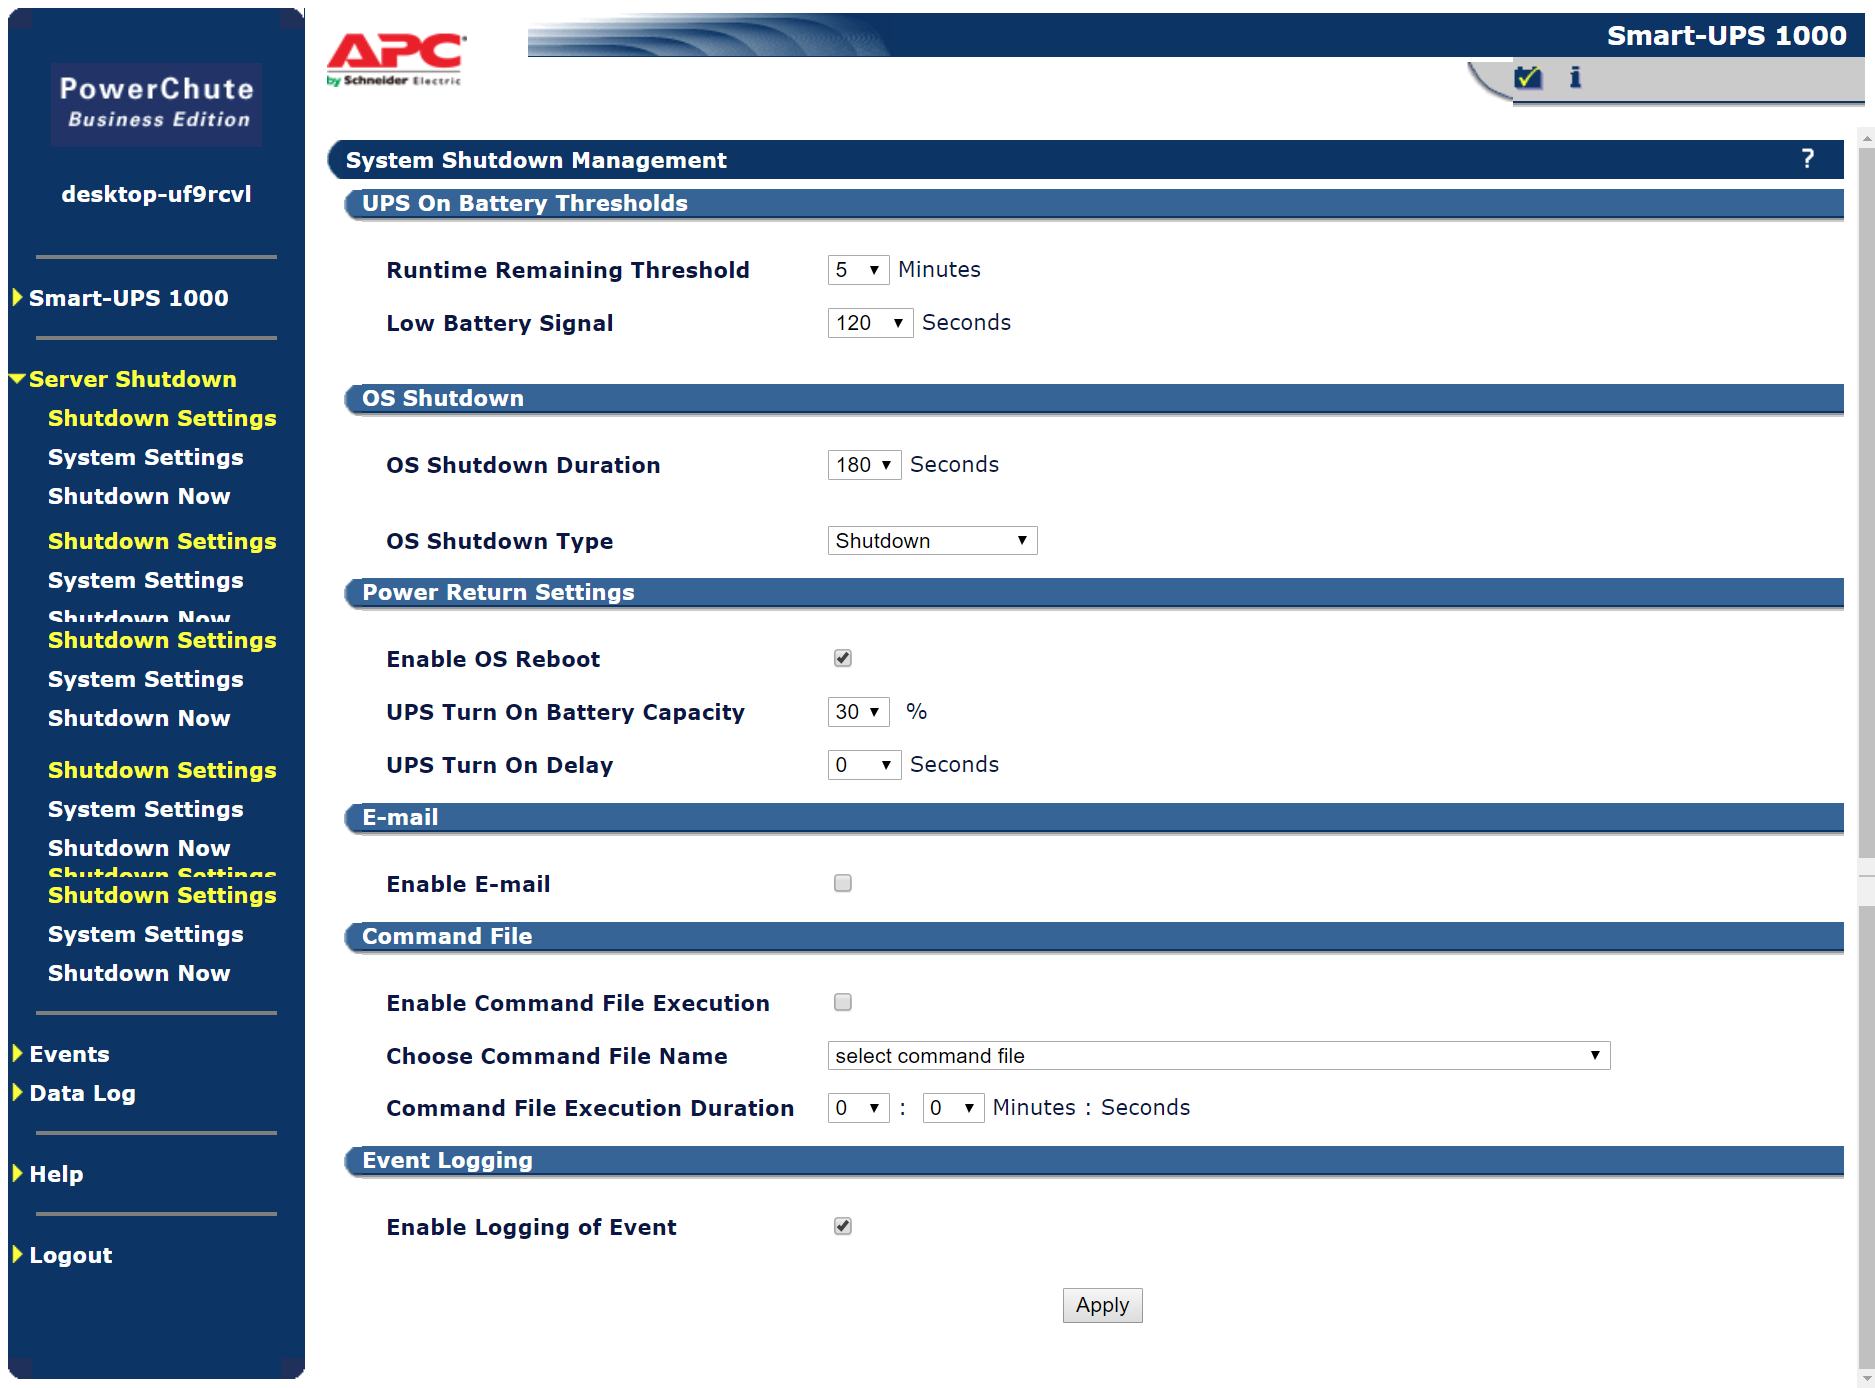Click the 'Low Battery Signal' label
The width and height of the screenshot is (1875, 1388).
(500, 323)
